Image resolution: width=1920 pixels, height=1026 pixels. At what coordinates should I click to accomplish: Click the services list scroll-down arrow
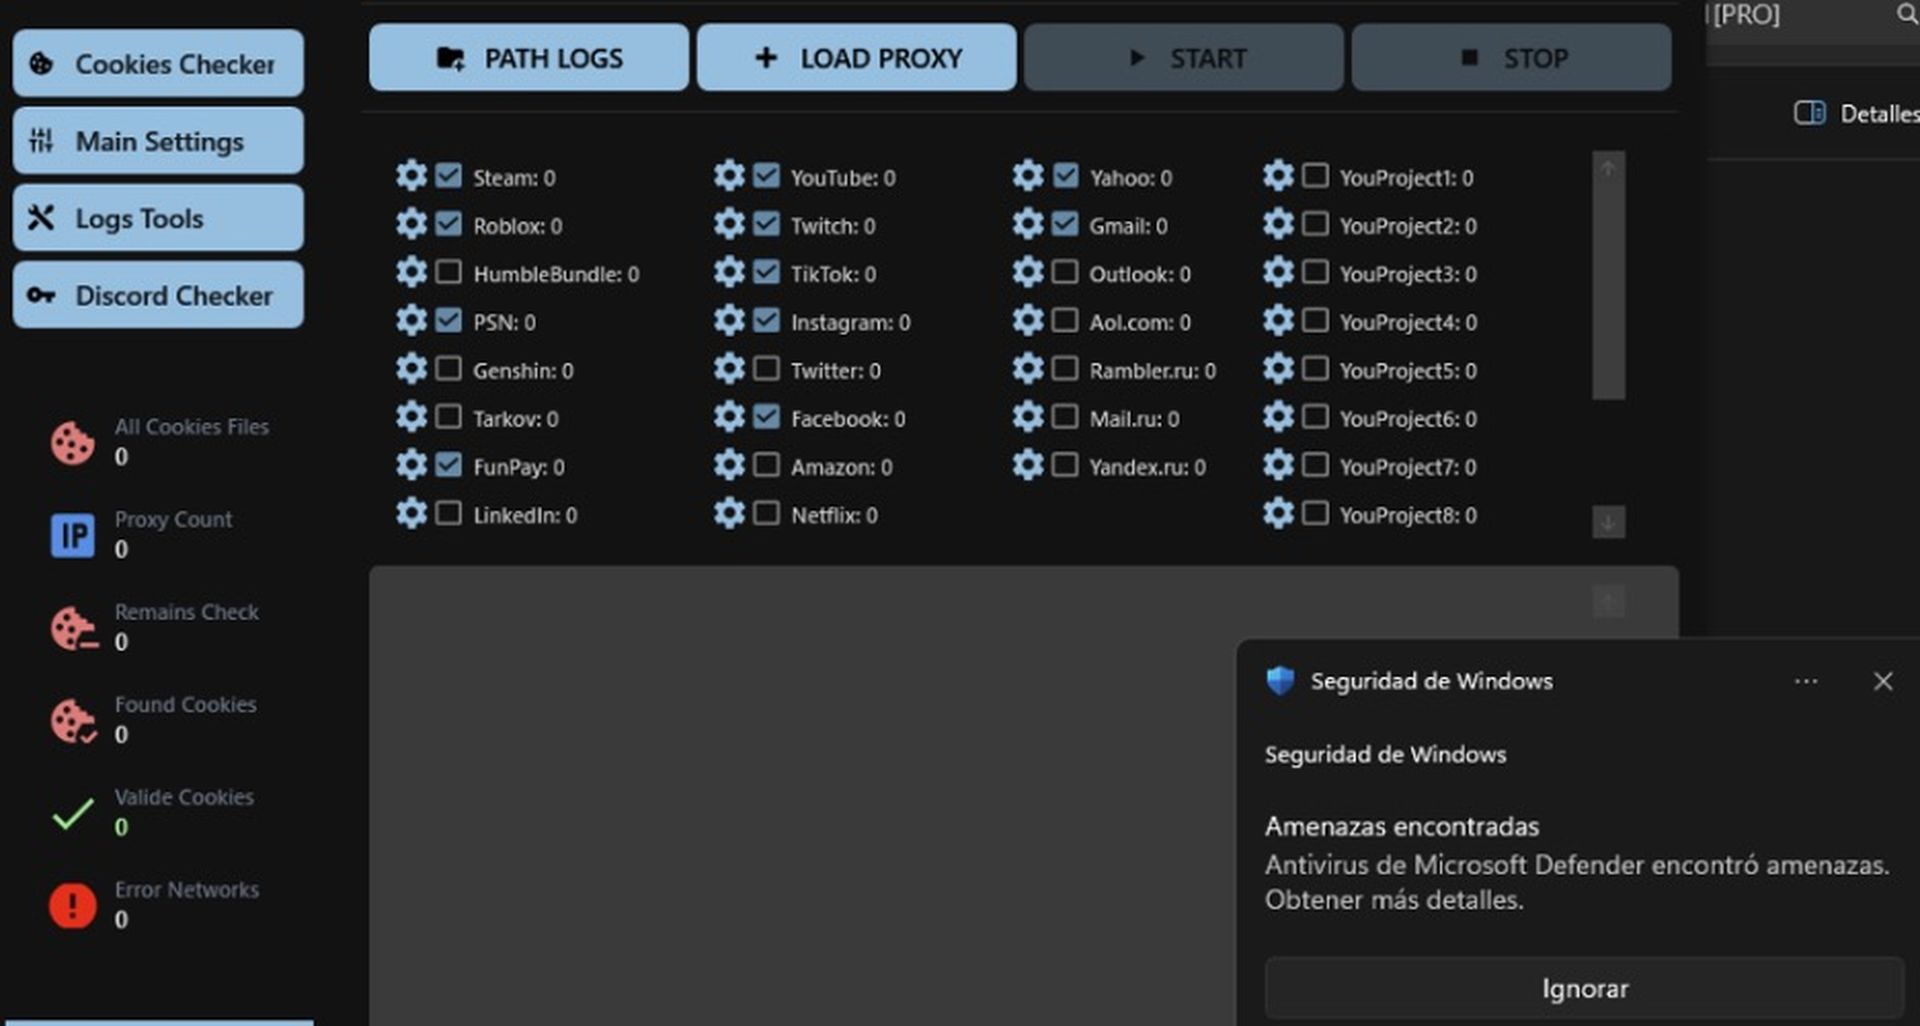click(x=1608, y=522)
